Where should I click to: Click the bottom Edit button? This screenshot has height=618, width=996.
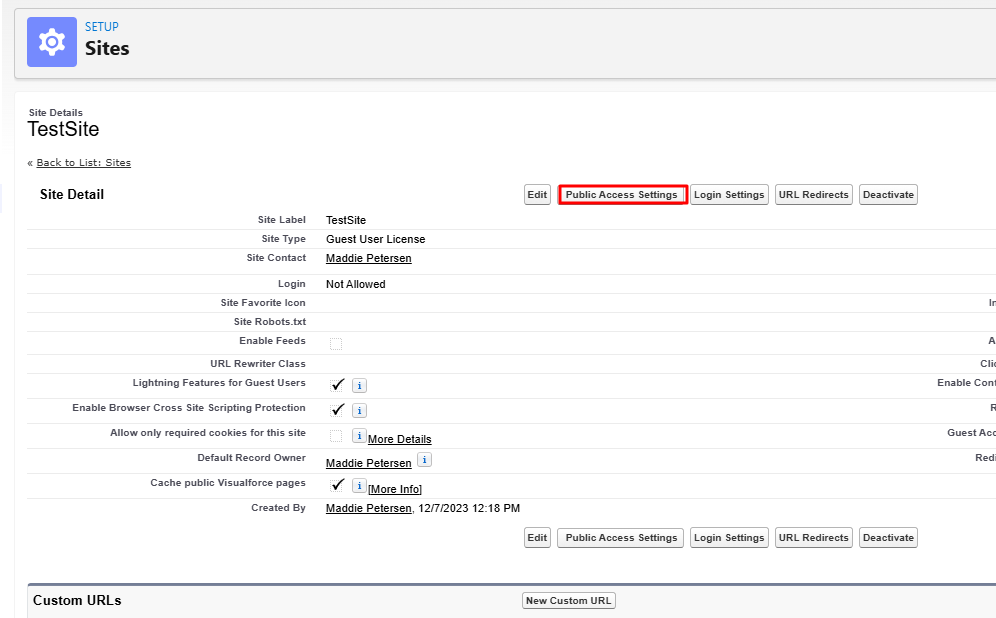(537, 537)
